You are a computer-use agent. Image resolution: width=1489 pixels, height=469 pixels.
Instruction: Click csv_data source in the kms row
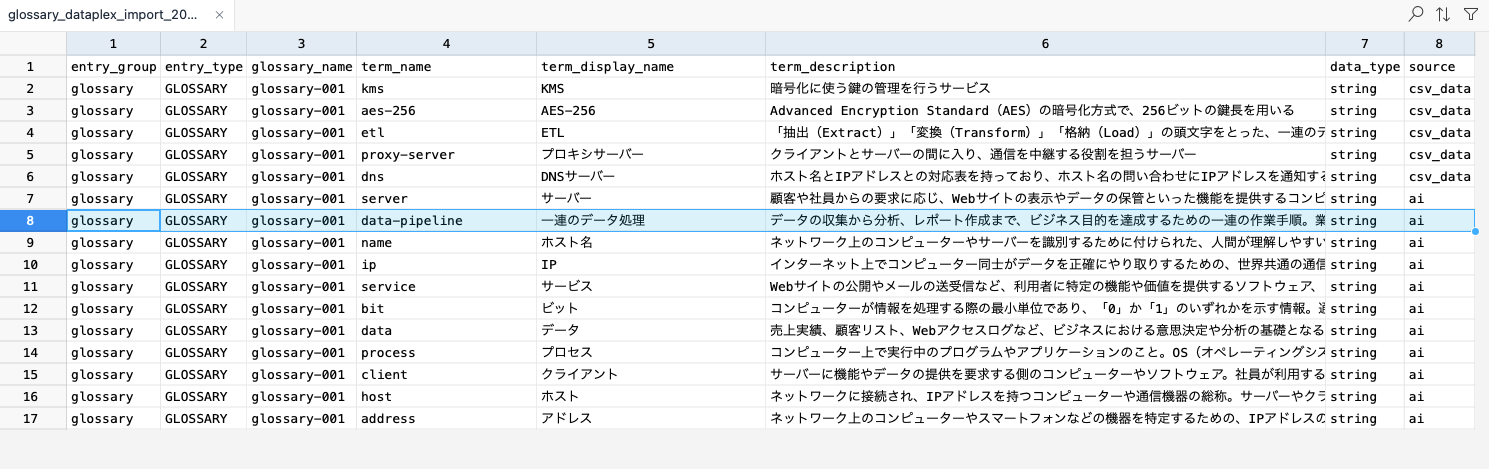pos(1439,89)
